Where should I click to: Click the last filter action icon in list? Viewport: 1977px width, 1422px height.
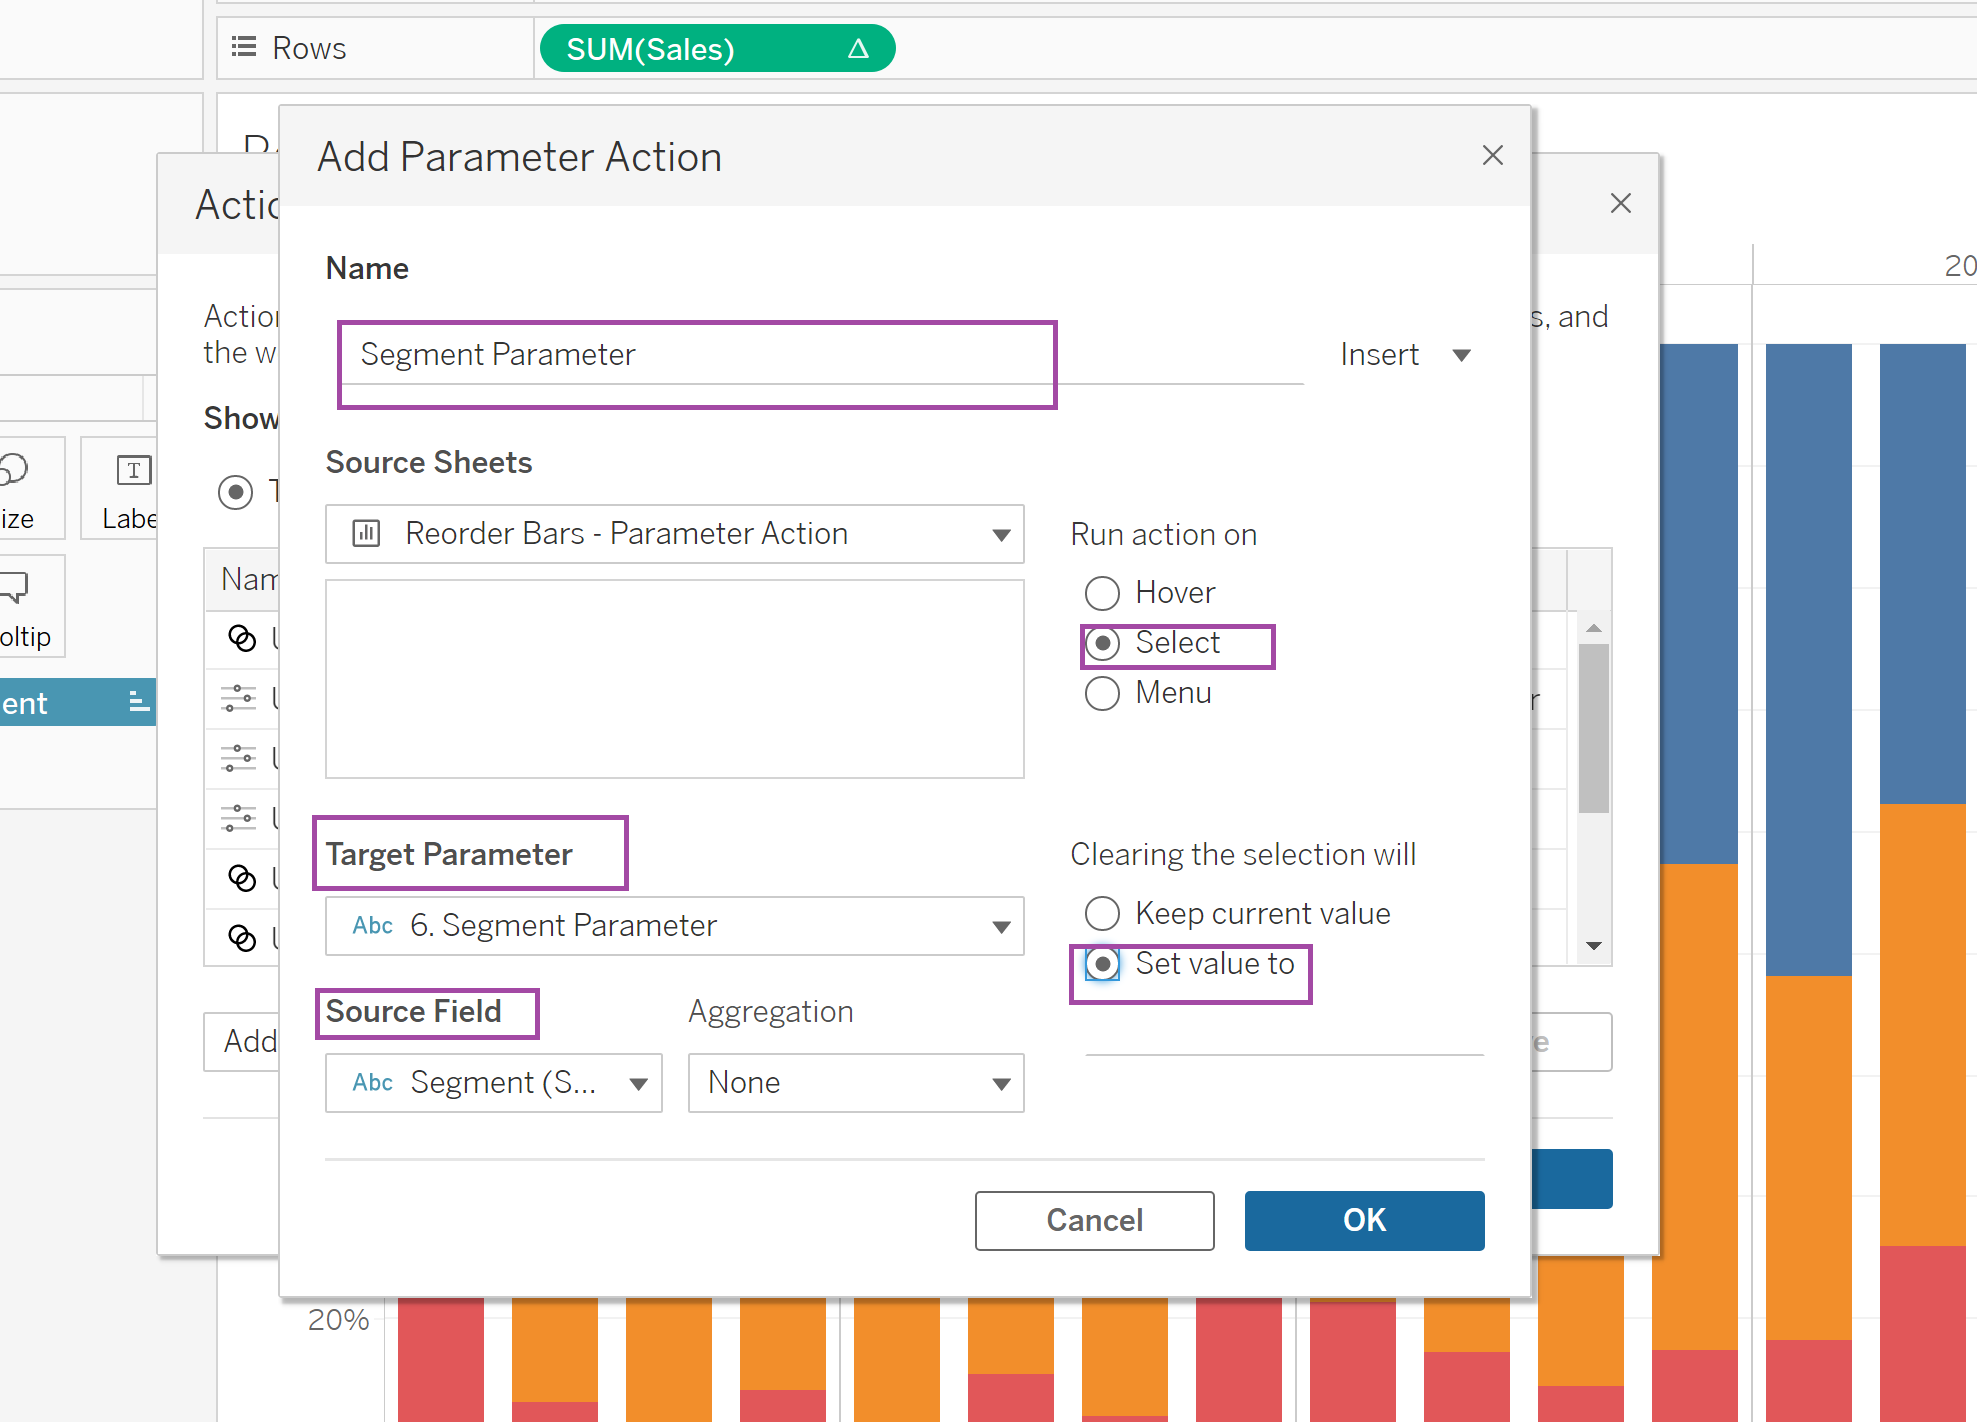[242, 937]
